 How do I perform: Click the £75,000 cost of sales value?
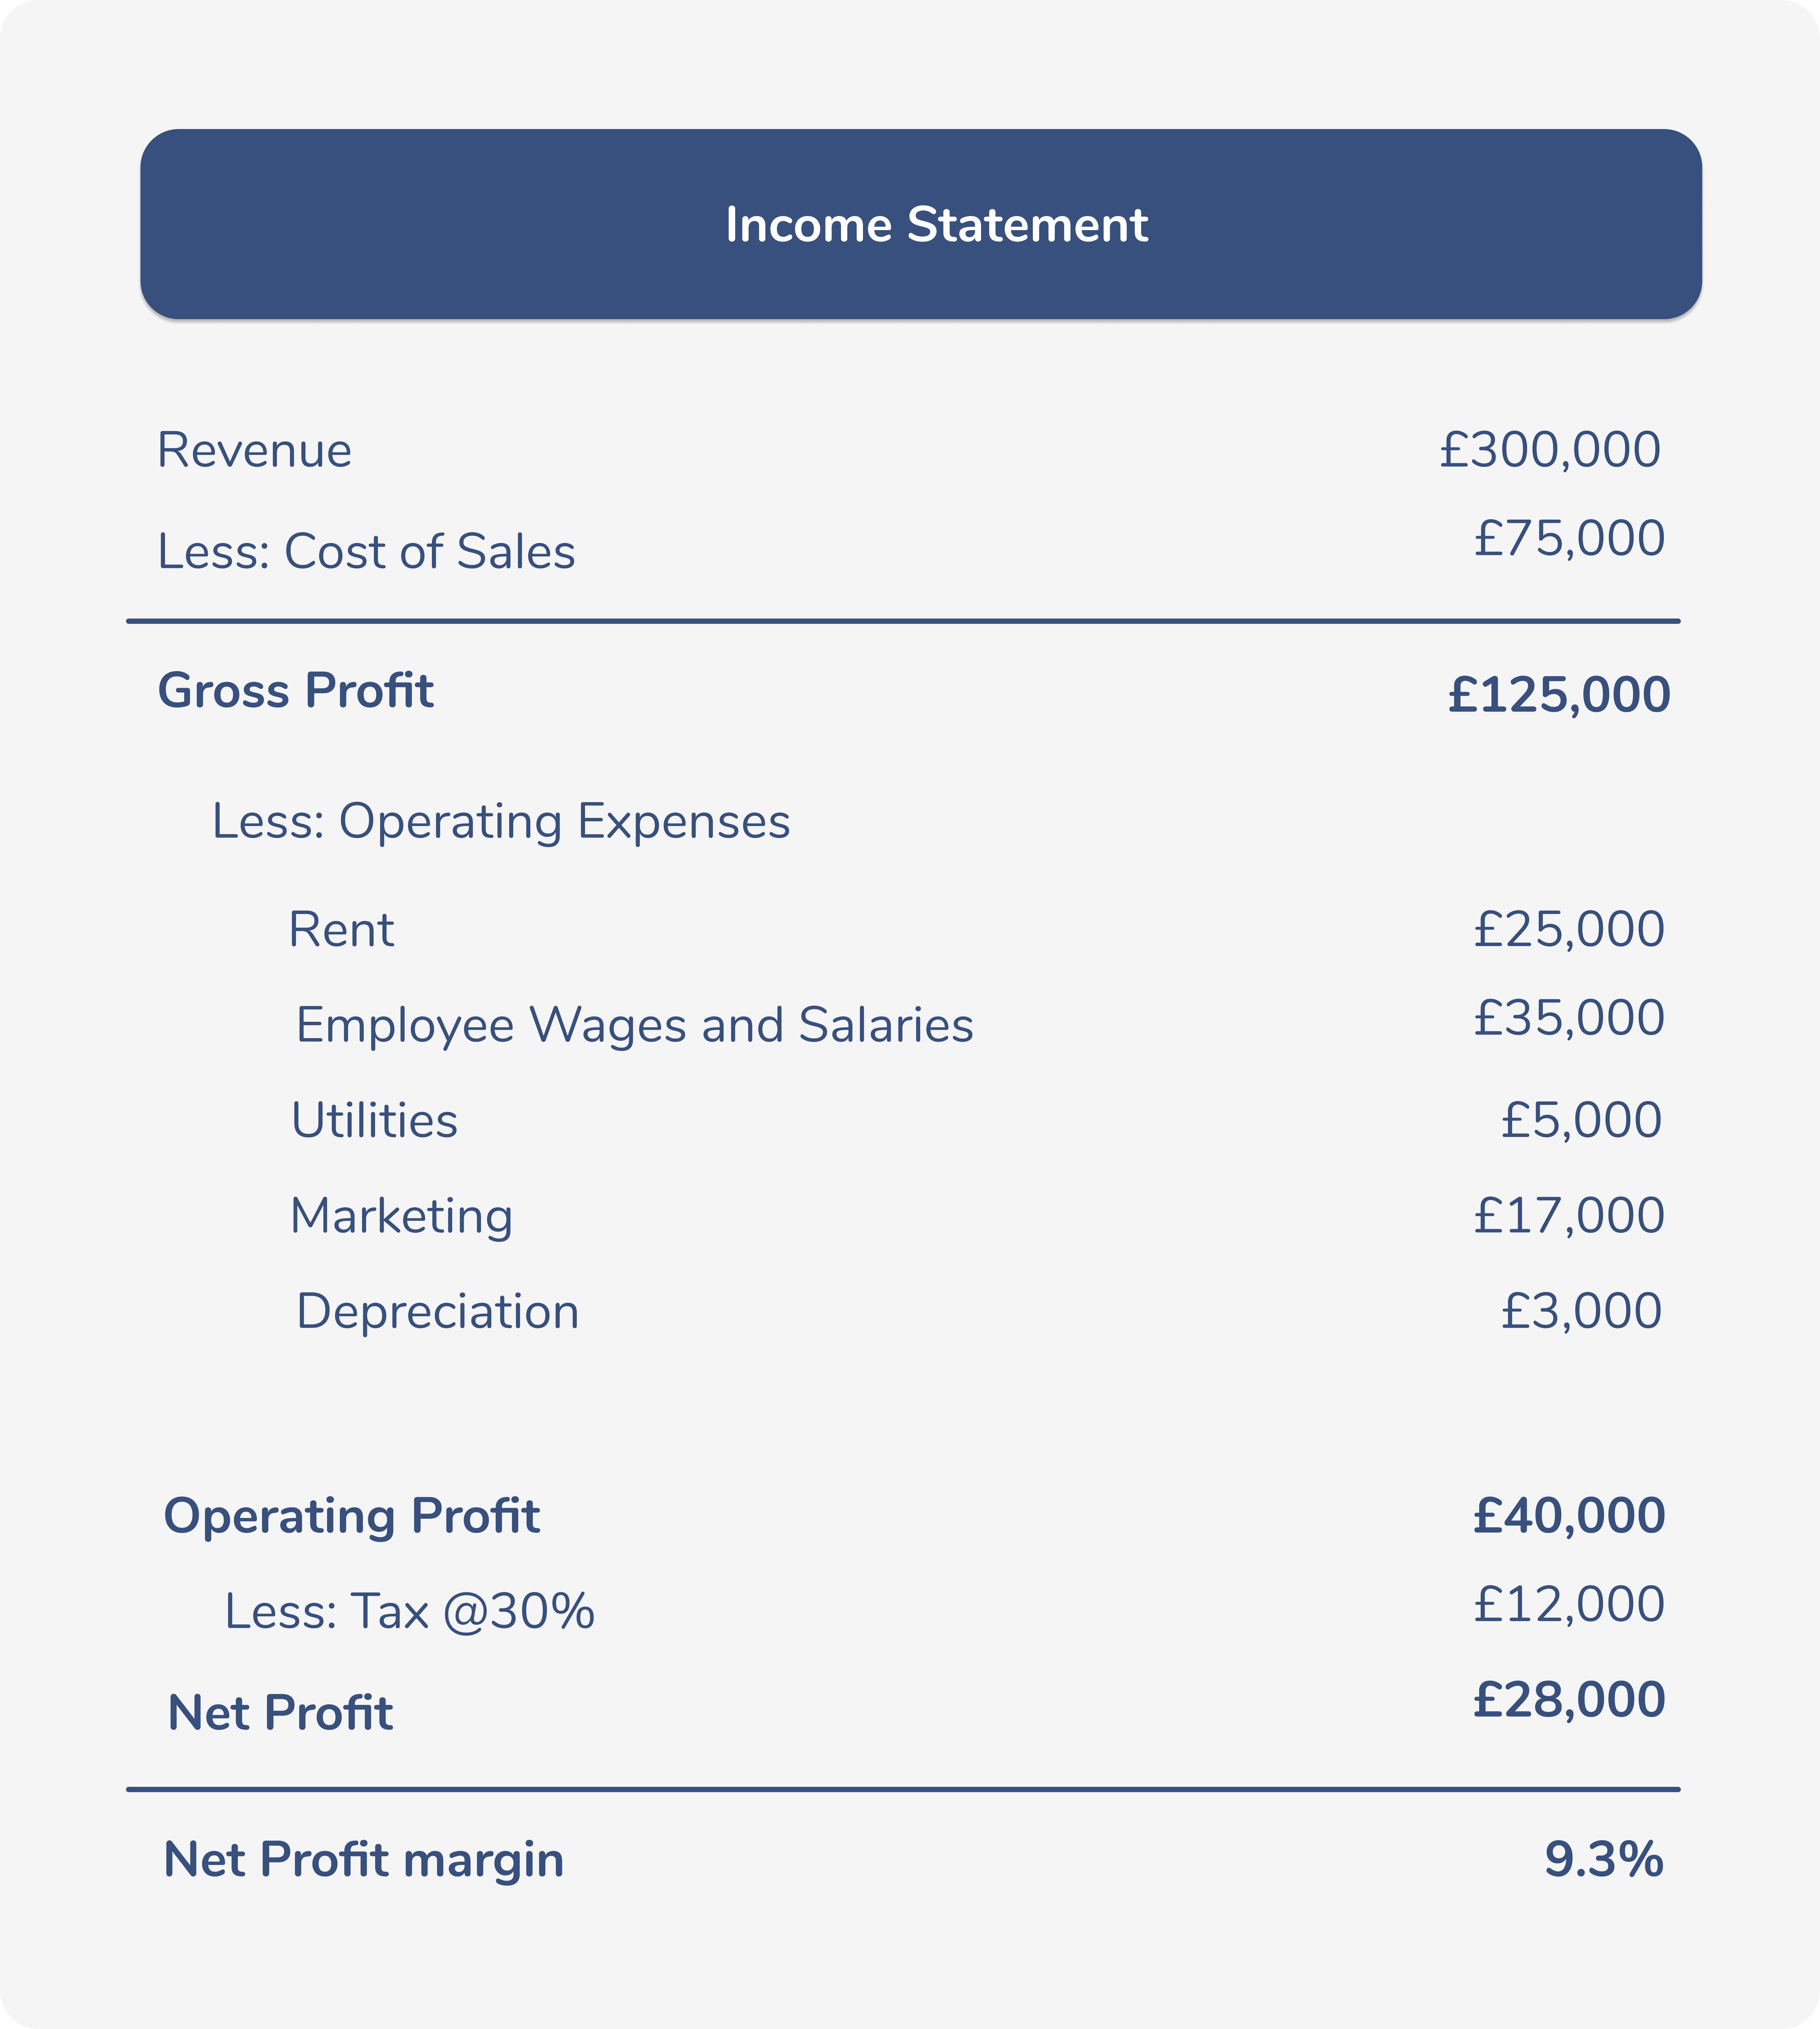tap(1568, 538)
